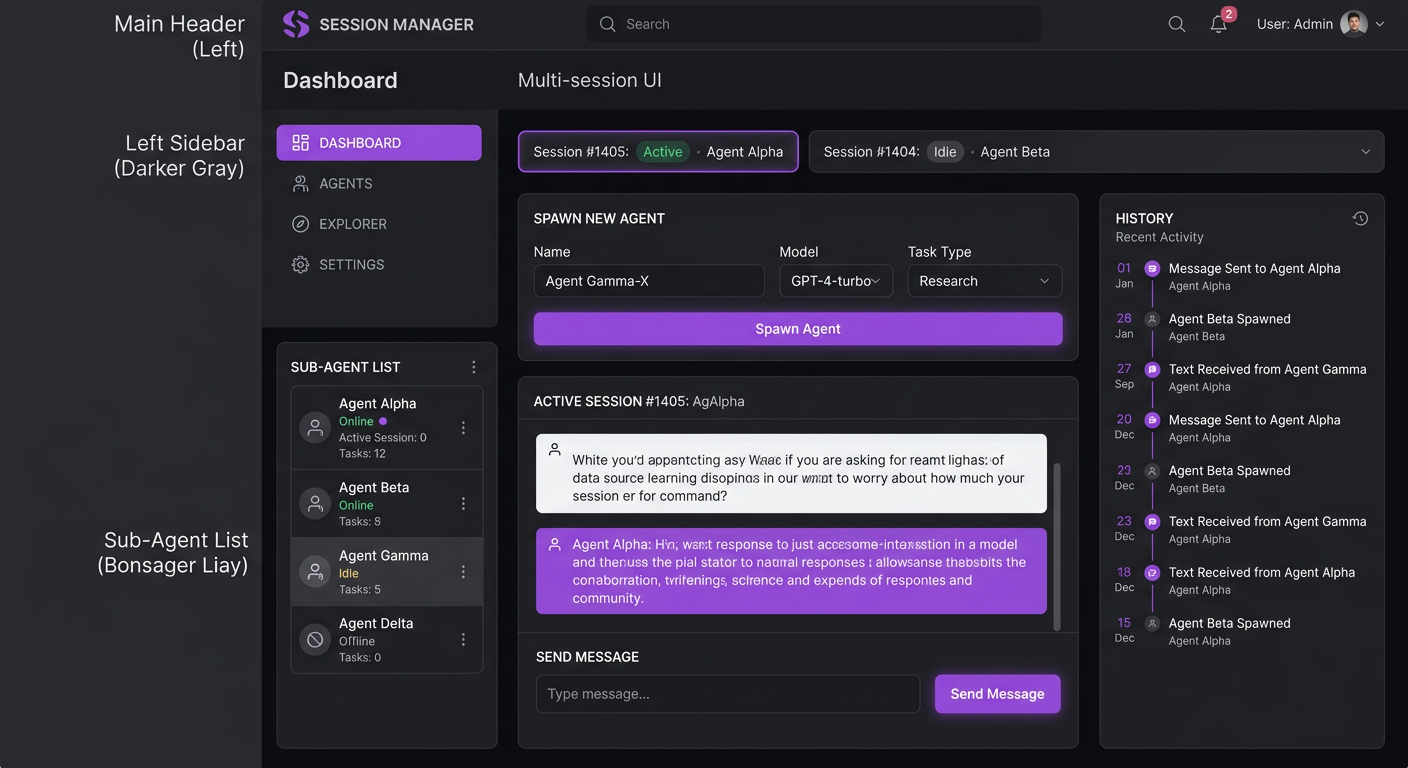This screenshot has width=1408, height=768.
Task: Click the Agent Gamma name in Sub-Agent List
Action: point(384,555)
